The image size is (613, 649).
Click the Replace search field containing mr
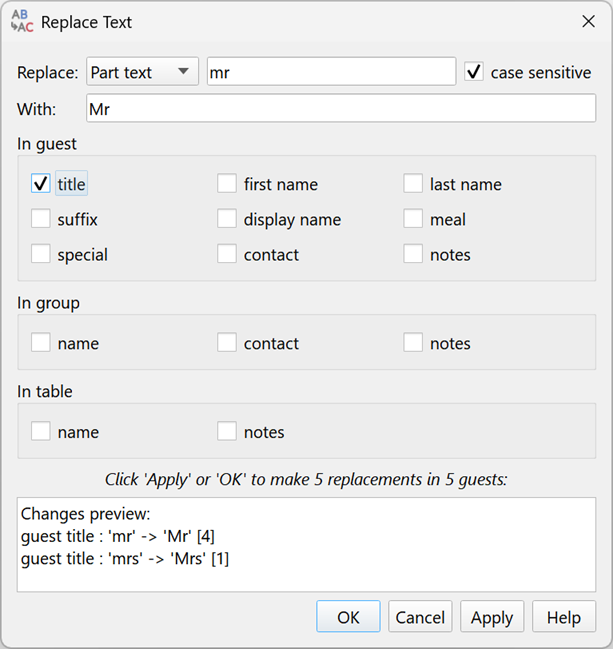pyautogui.click(x=332, y=72)
